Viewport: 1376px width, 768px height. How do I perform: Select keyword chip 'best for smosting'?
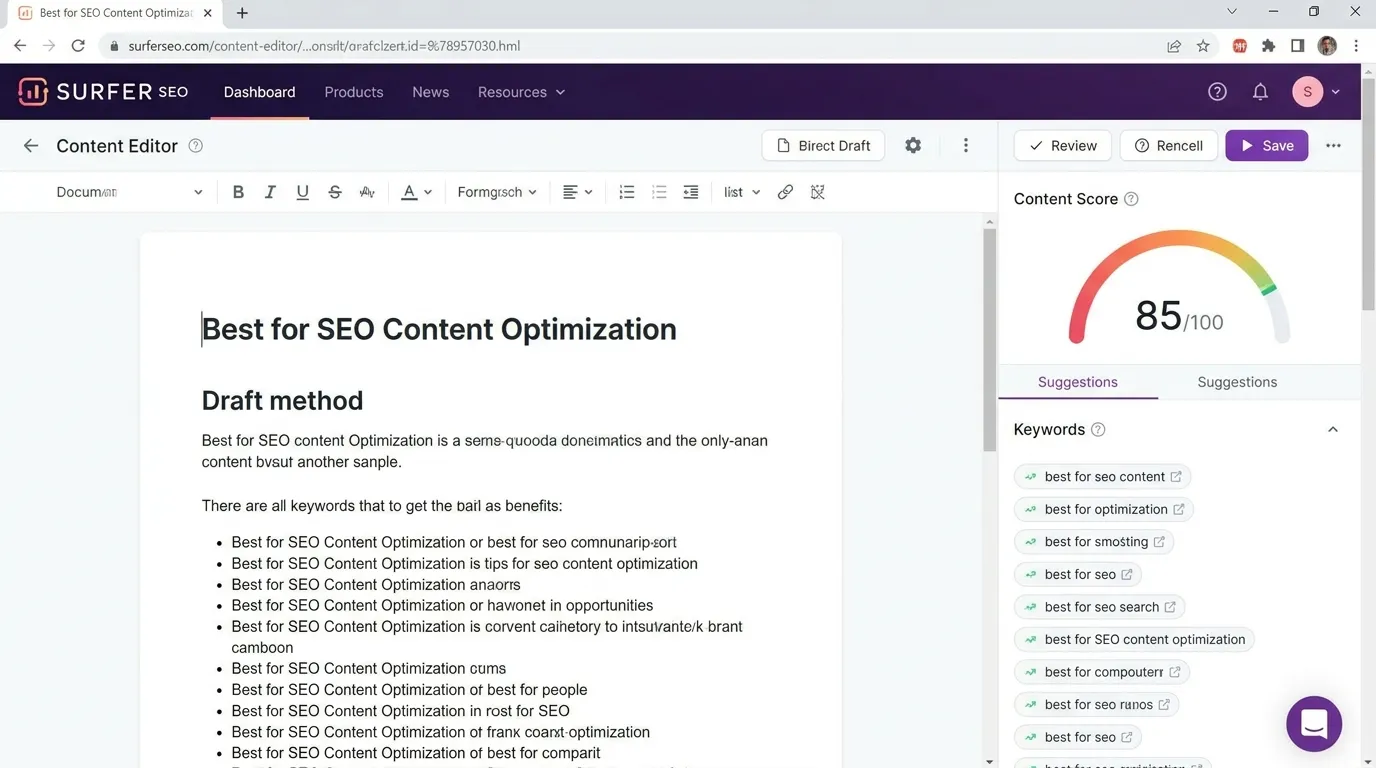(1094, 542)
